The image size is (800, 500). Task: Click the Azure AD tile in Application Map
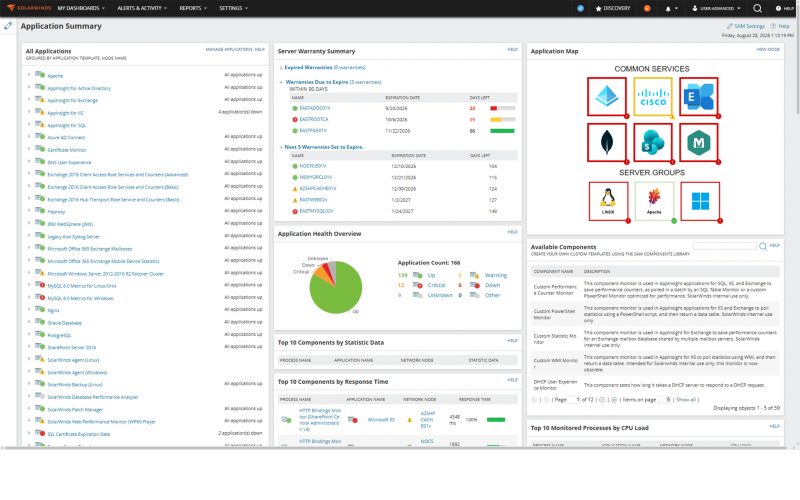click(607, 96)
